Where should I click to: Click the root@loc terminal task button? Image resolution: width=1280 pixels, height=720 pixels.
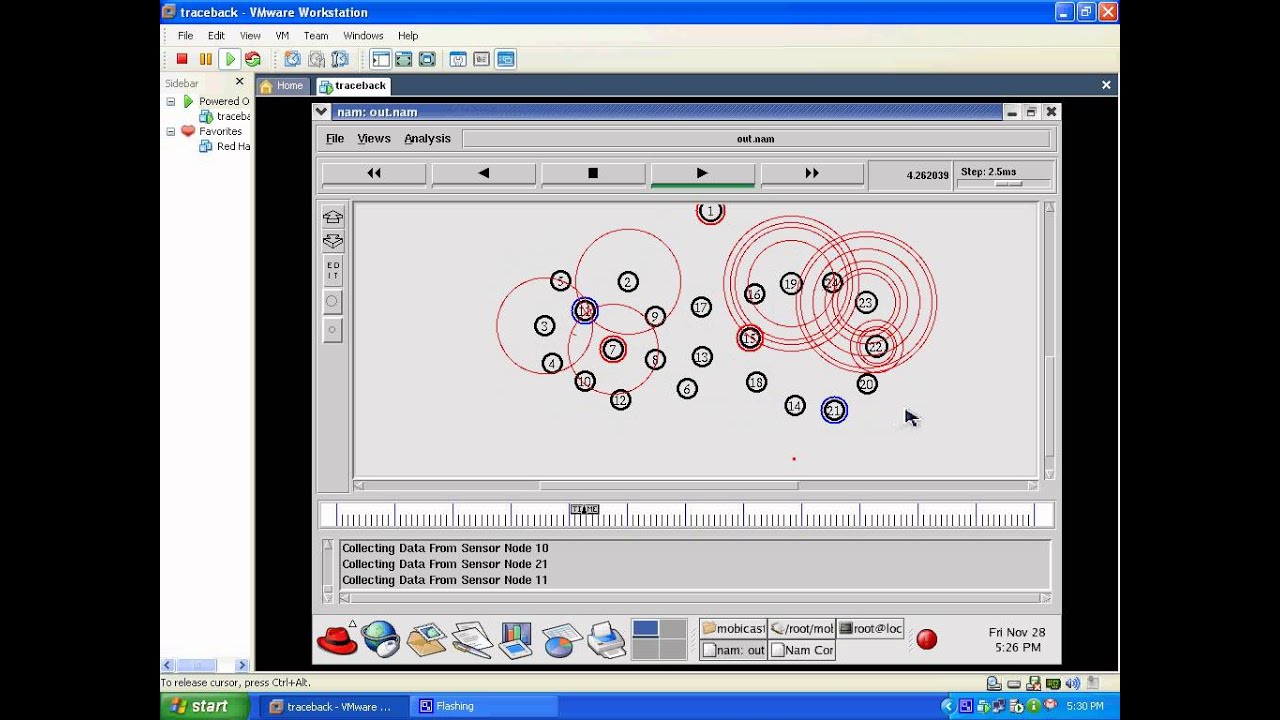click(870, 628)
